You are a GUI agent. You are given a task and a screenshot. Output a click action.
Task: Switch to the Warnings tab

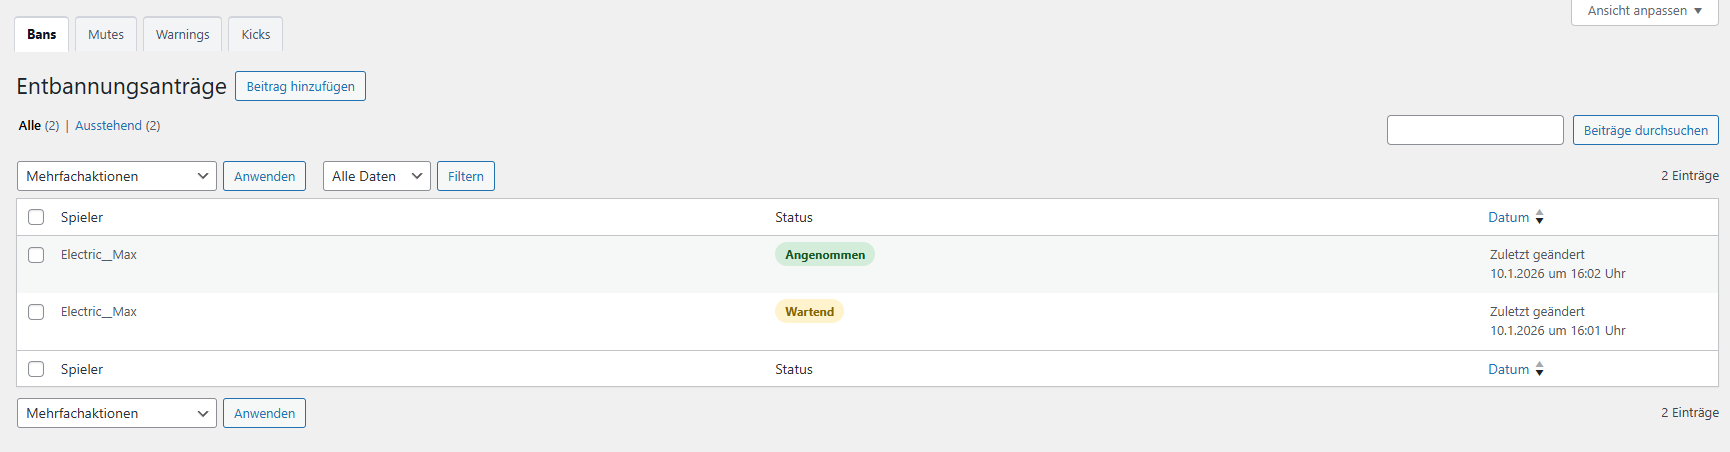[x=182, y=34]
